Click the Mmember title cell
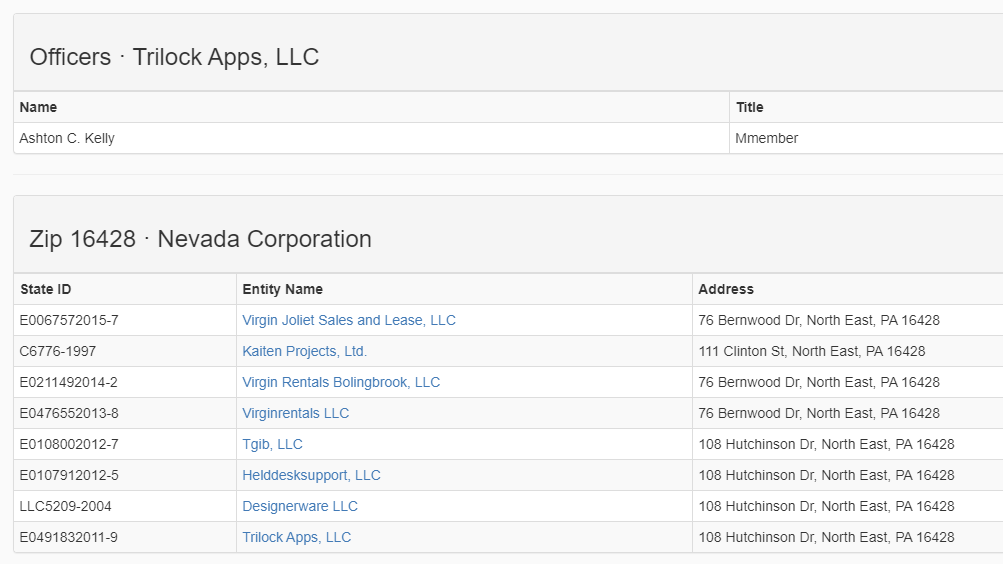1003x564 pixels. click(866, 138)
